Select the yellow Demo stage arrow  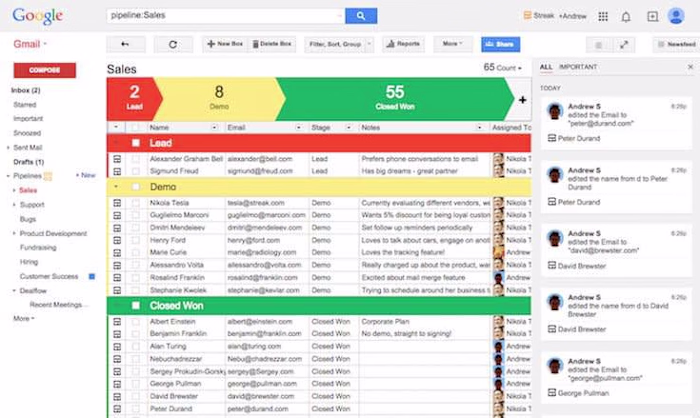pos(219,99)
